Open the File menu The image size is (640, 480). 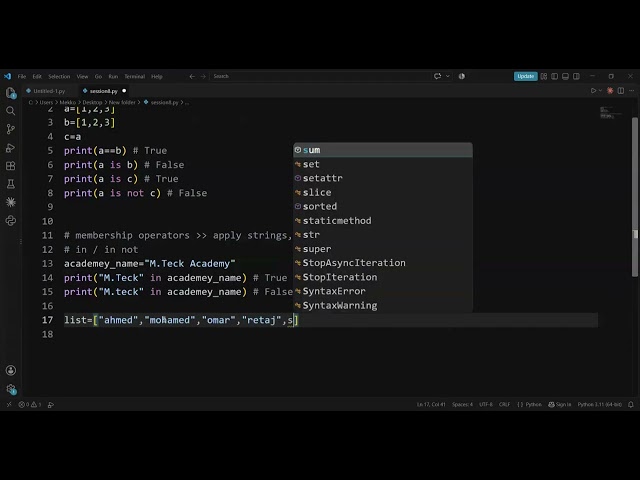pyautogui.click(x=22, y=76)
